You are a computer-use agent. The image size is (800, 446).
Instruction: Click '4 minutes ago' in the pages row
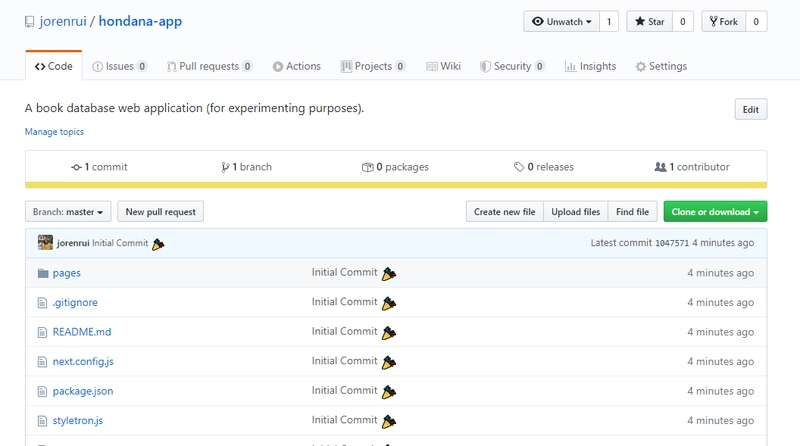pyautogui.click(x=720, y=273)
